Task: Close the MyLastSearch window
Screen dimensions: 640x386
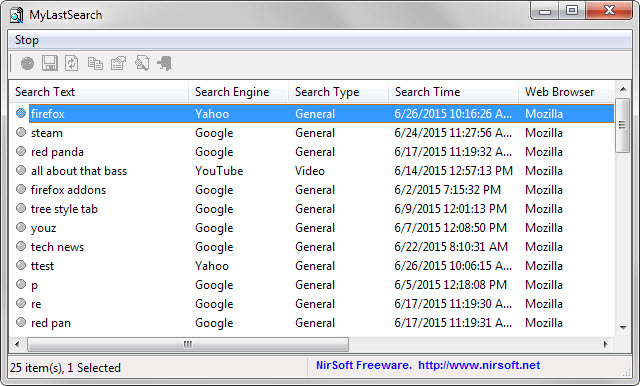Action: [x=609, y=11]
